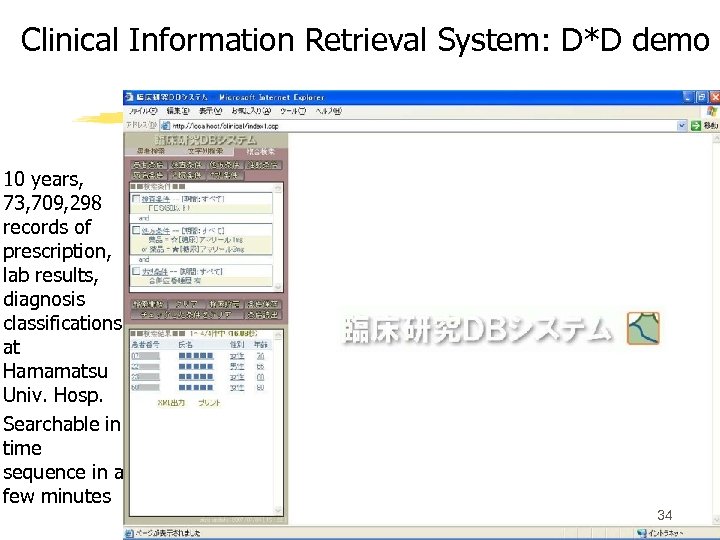Click the 患者番号 column header
720x540 pixels.
(x=146, y=344)
